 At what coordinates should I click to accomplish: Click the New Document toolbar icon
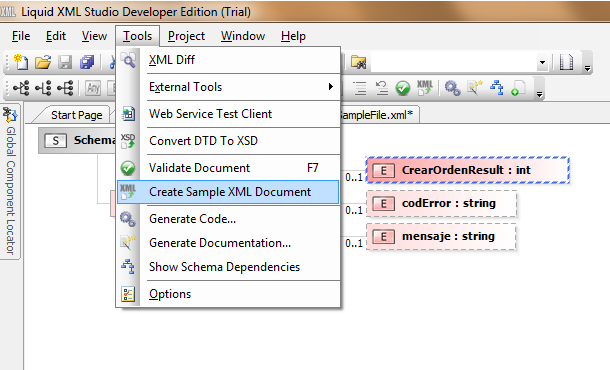click(21, 62)
